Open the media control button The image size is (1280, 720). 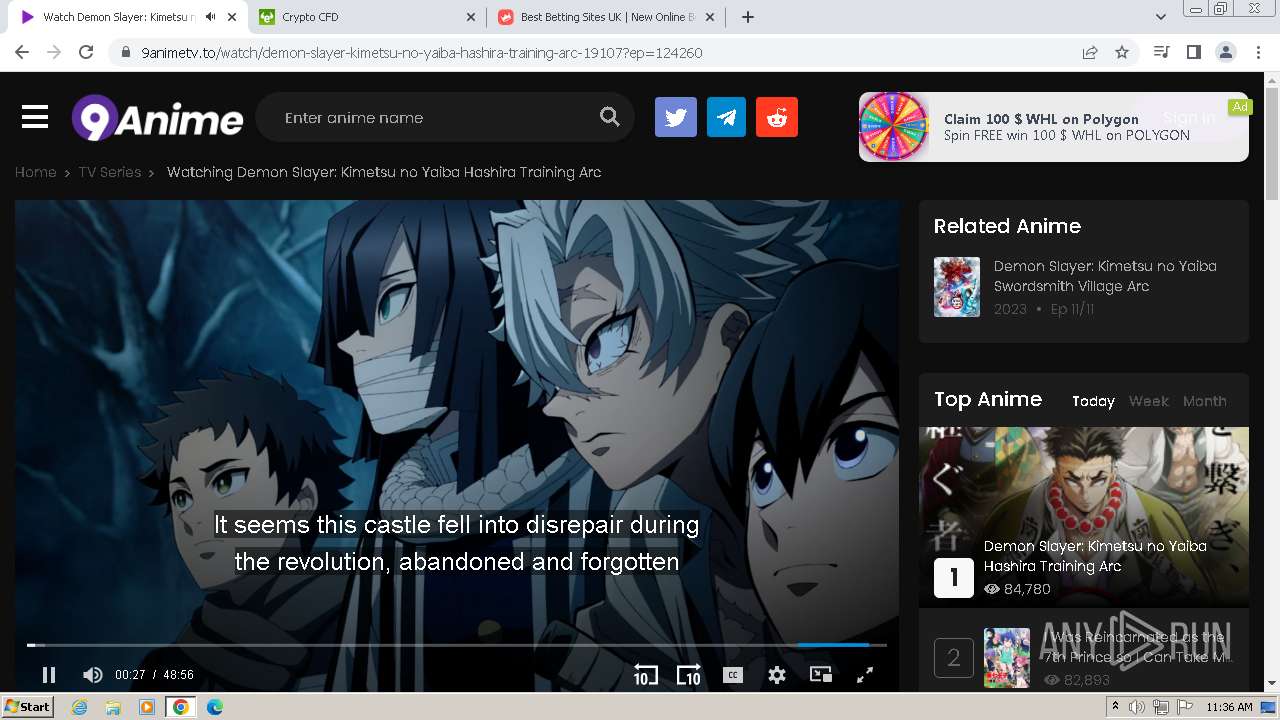(x=1161, y=53)
